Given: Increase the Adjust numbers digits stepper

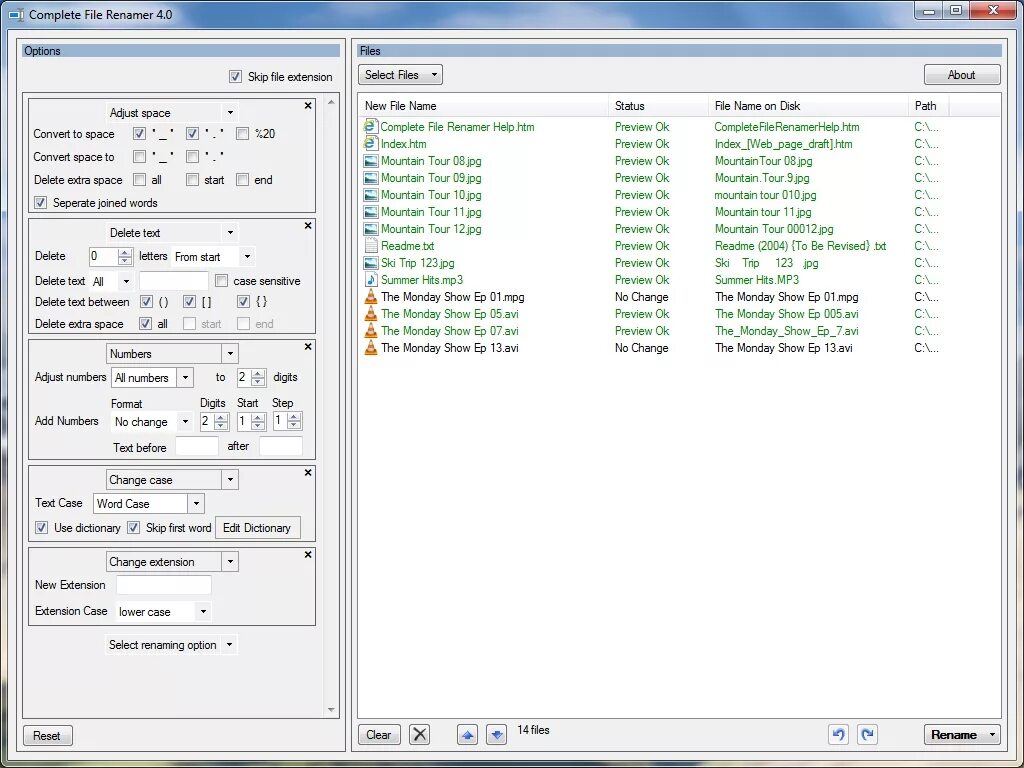Looking at the screenshot, I should (x=258, y=374).
